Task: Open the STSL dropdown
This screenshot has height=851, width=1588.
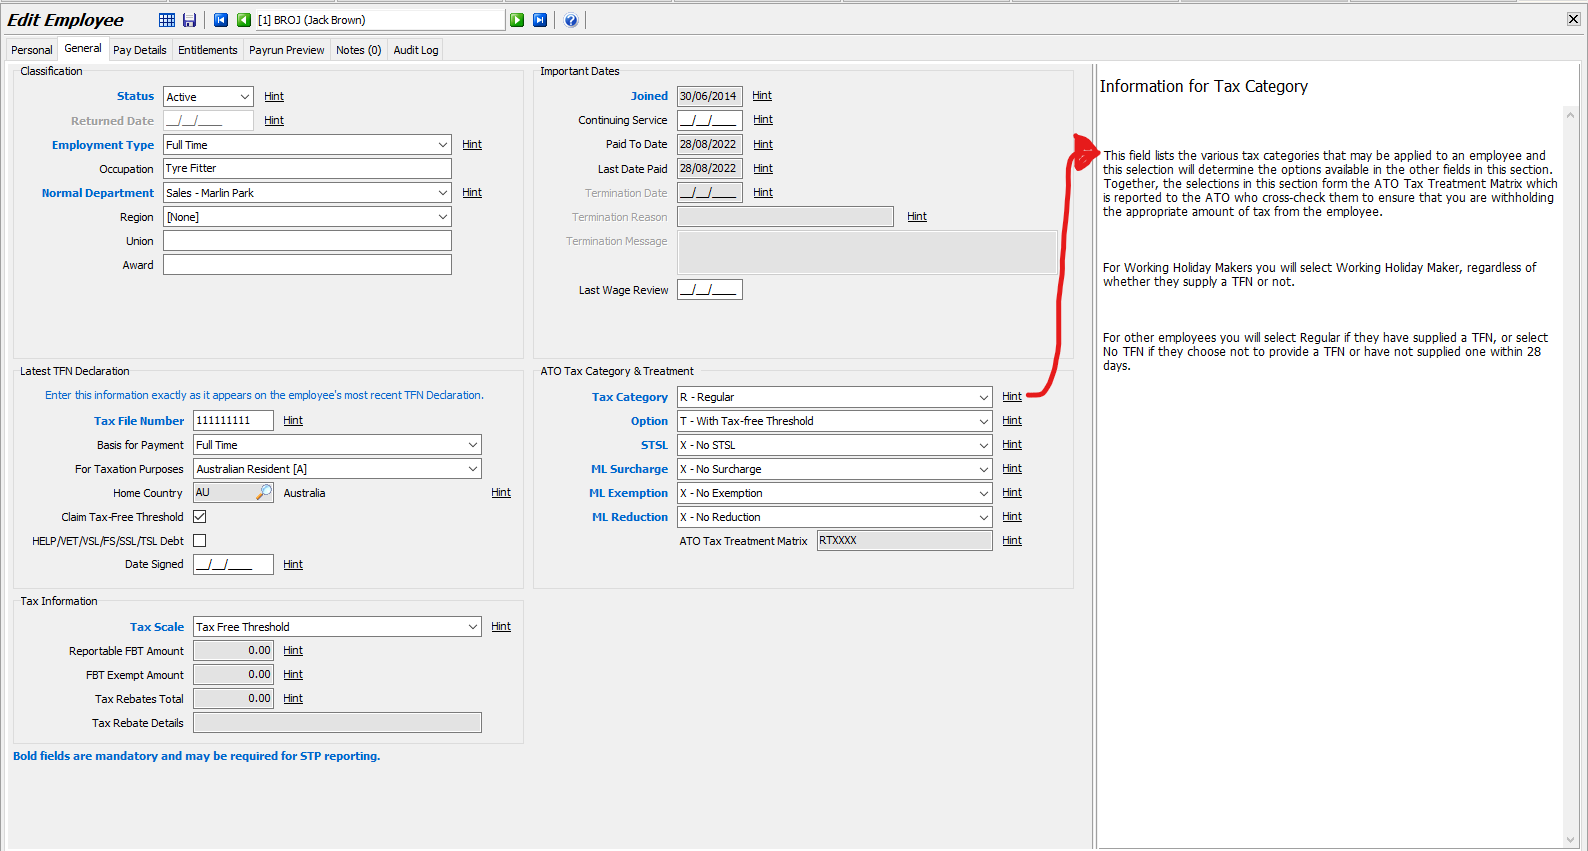Action: (983, 445)
